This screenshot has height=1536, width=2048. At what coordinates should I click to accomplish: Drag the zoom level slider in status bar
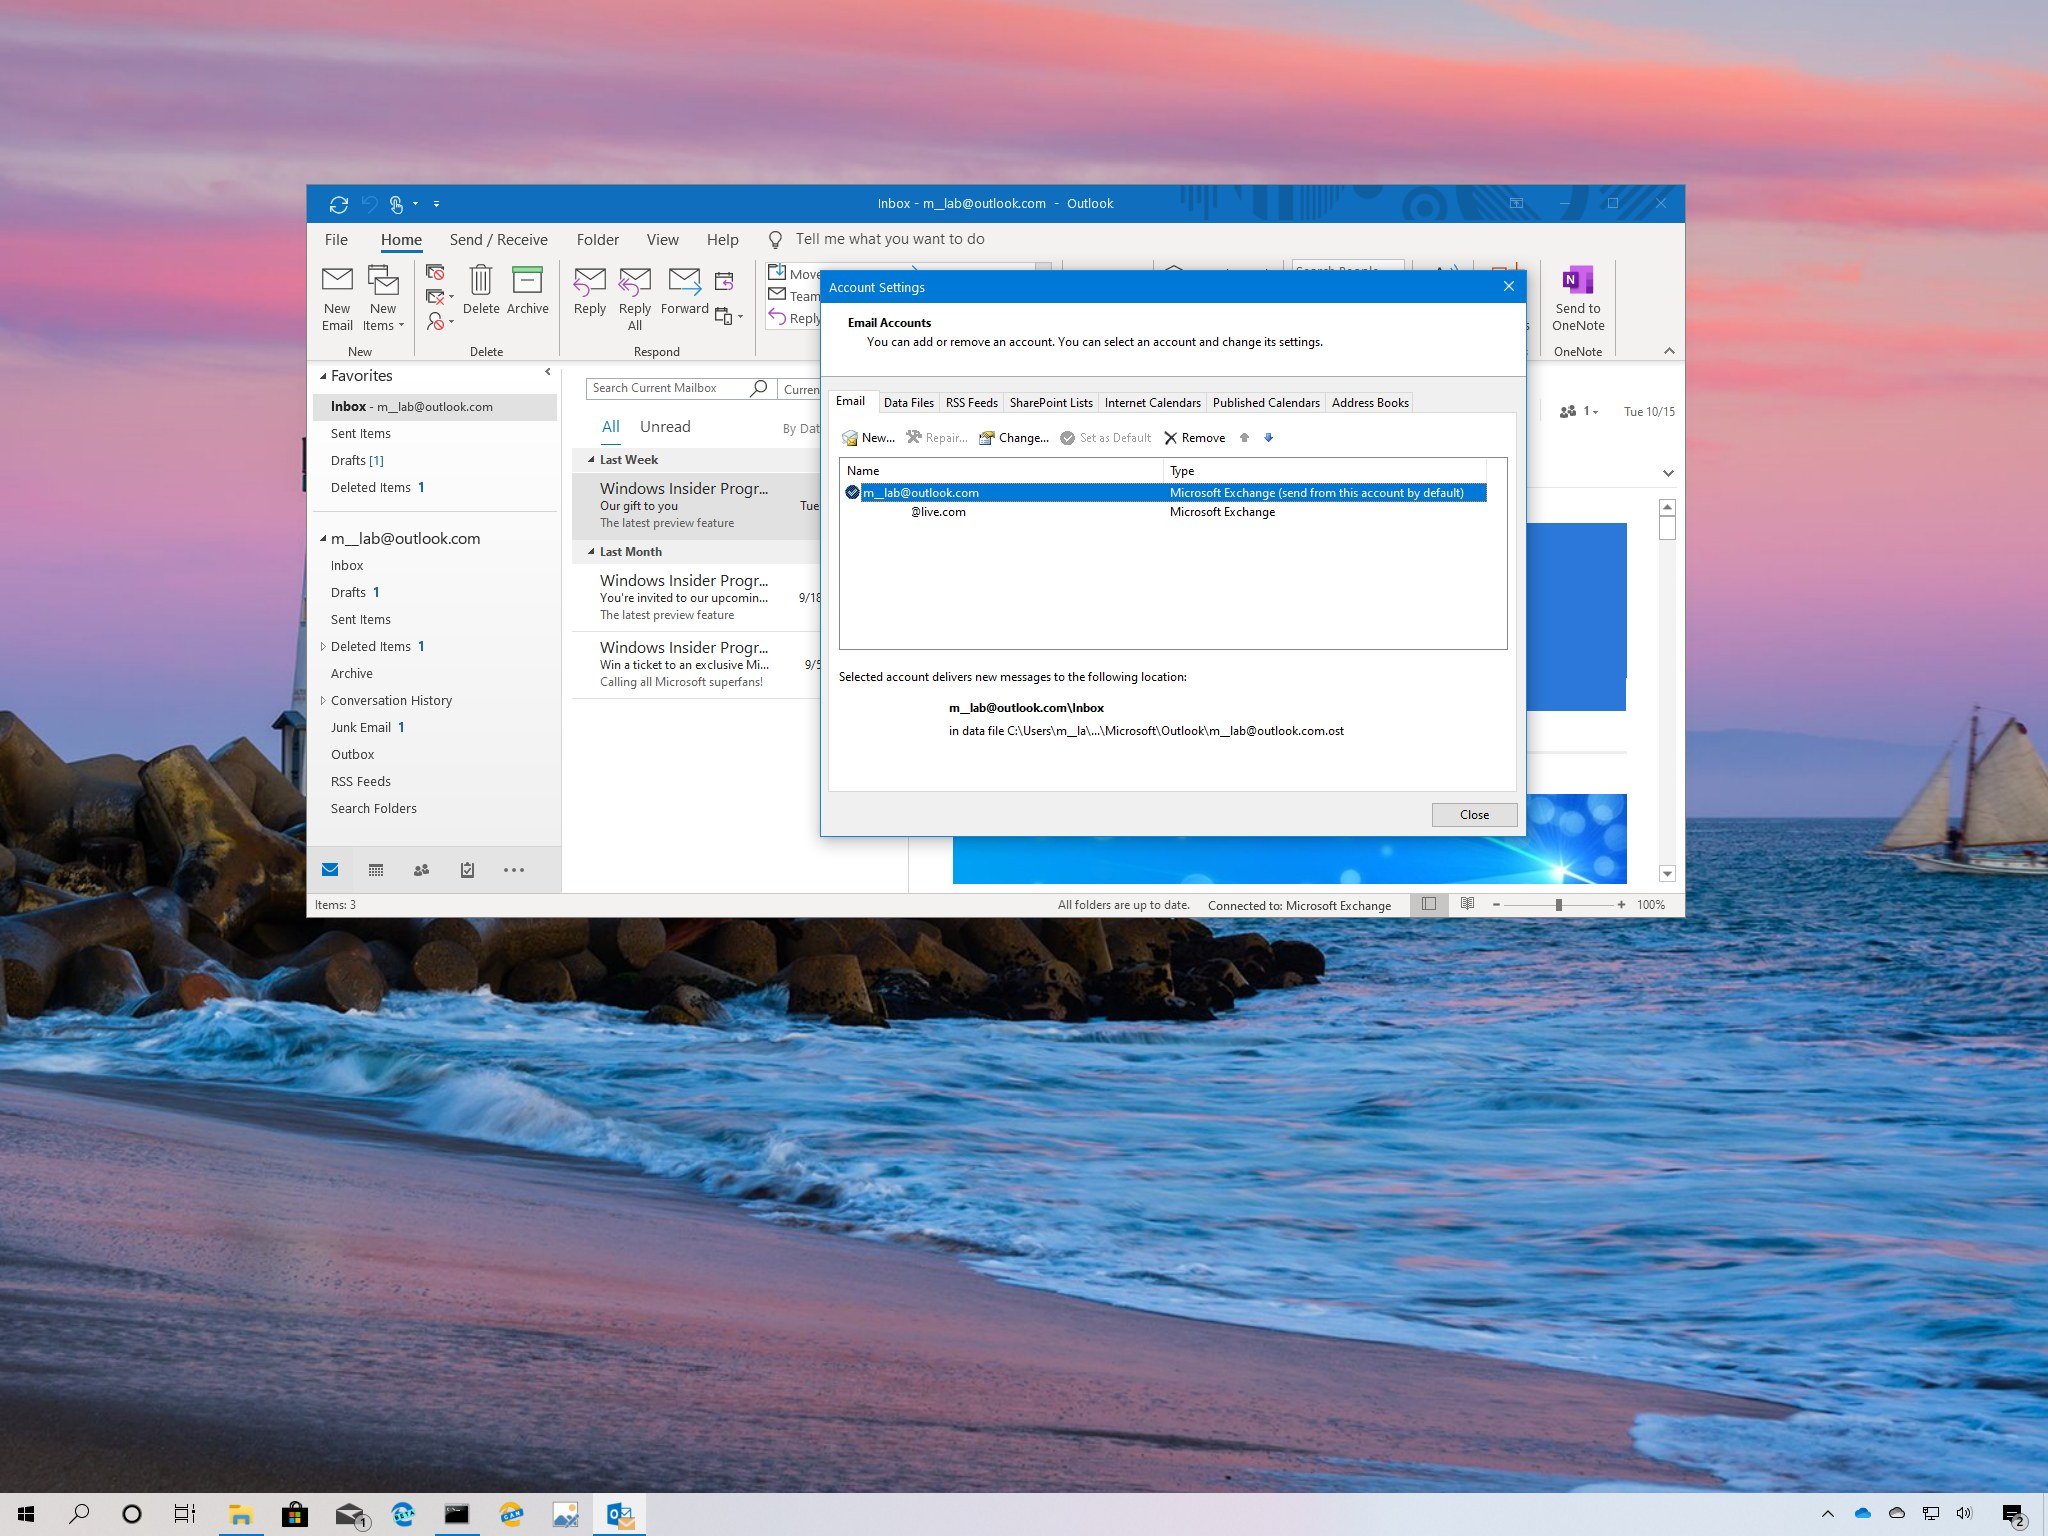(1558, 905)
